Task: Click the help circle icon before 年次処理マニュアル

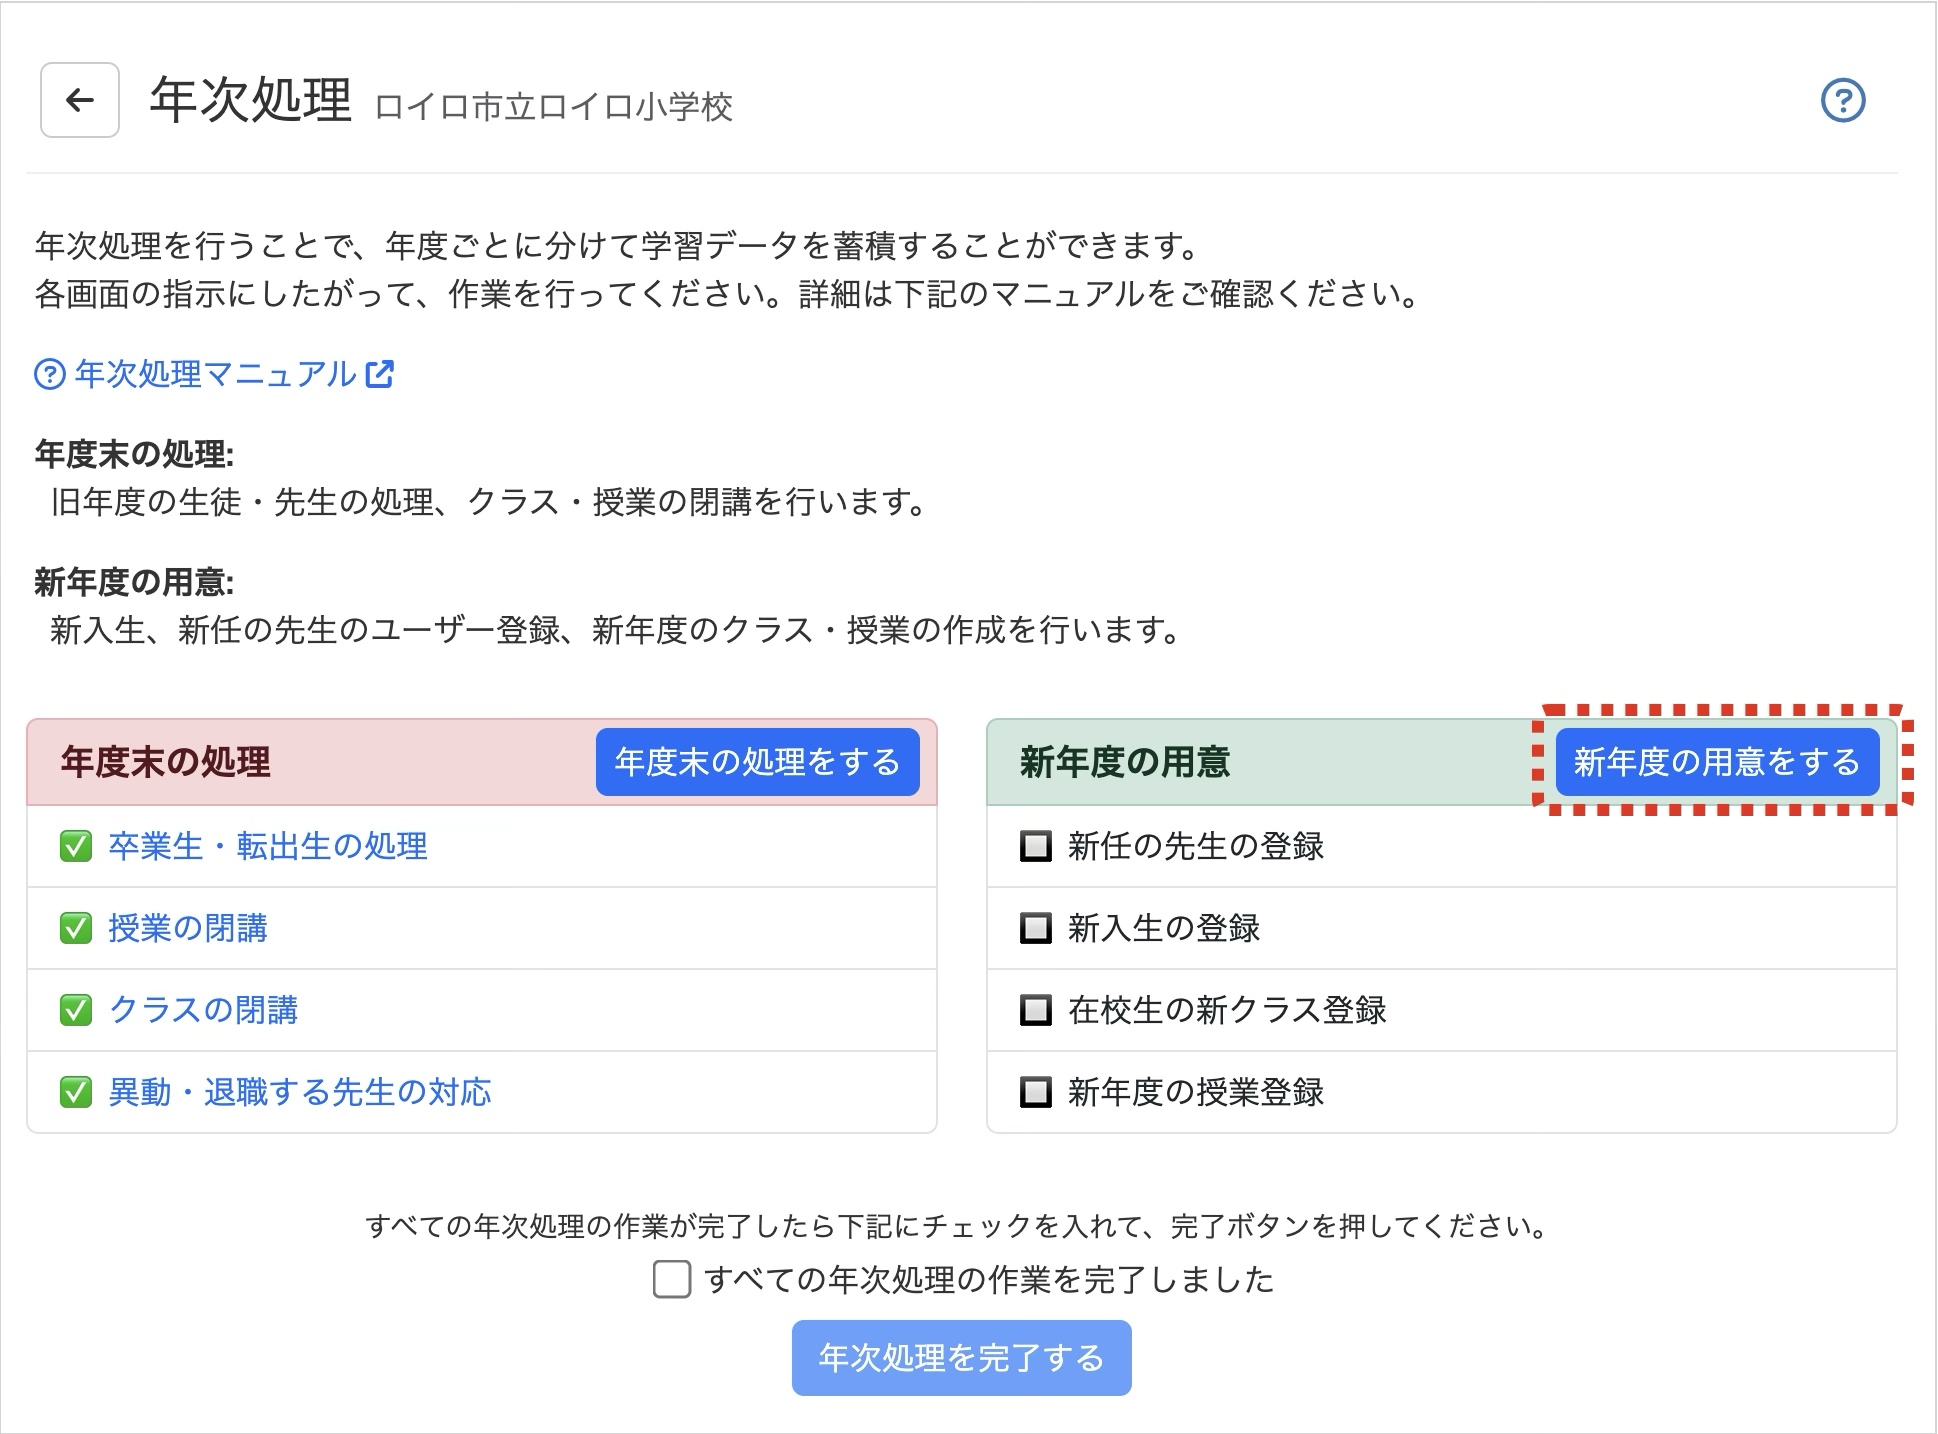Action: pyautogui.click(x=49, y=374)
